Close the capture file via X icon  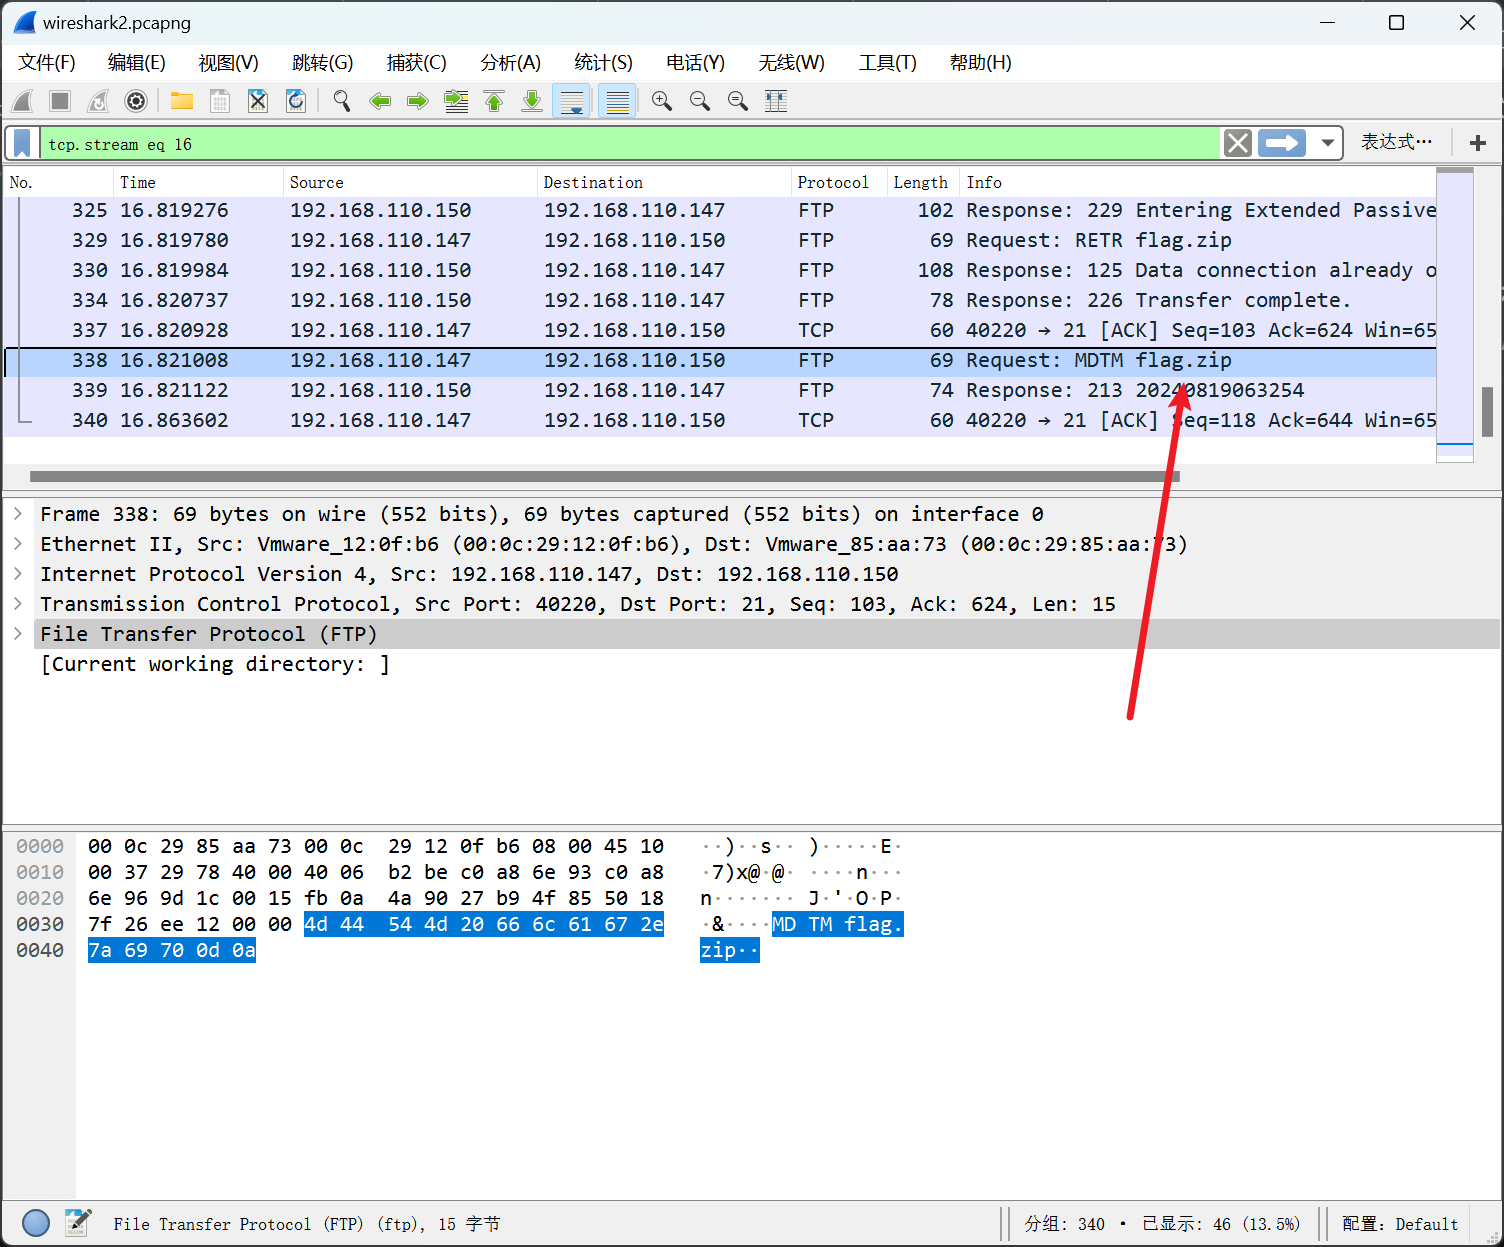pos(258,101)
